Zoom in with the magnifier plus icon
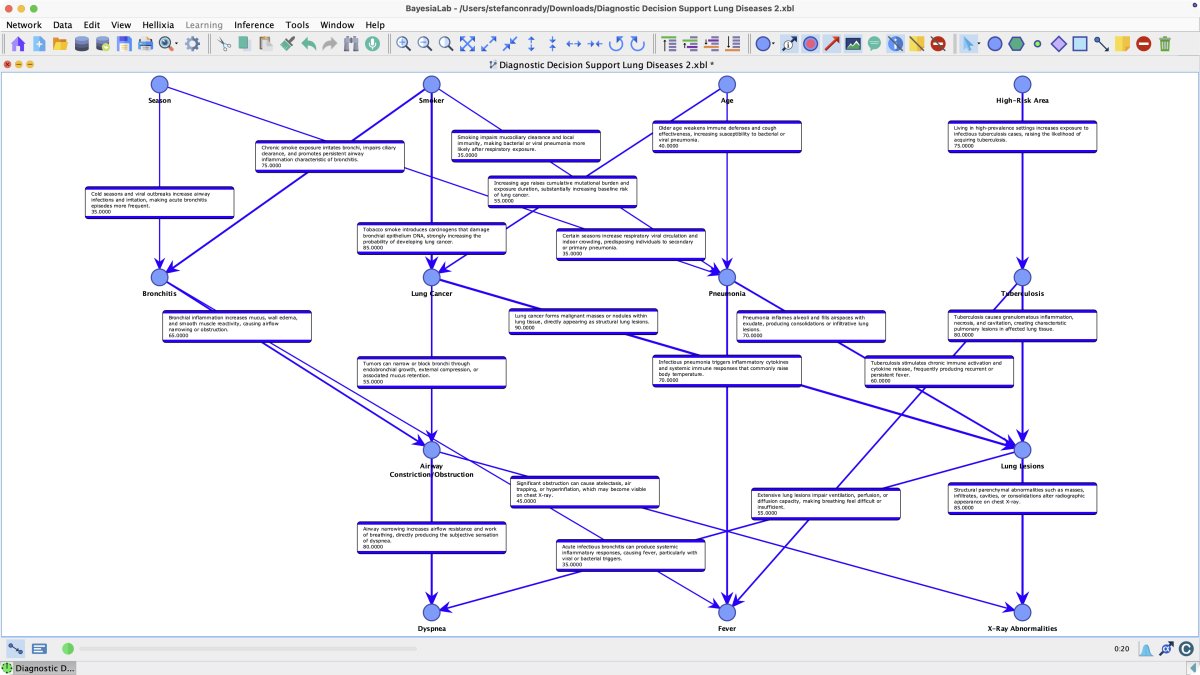Image resolution: width=1200 pixels, height=675 pixels. tap(403, 44)
